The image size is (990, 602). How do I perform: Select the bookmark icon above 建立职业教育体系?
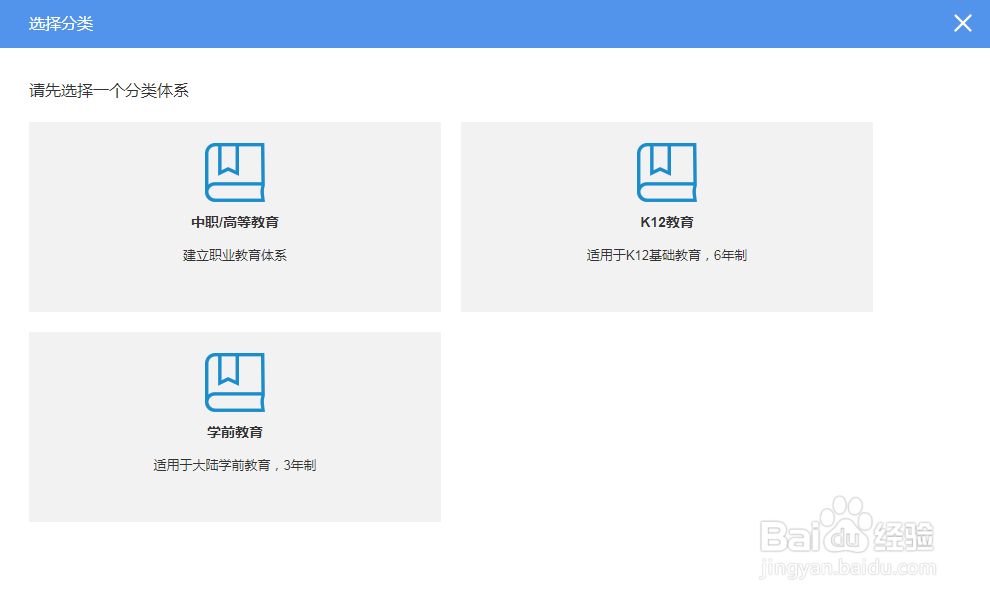[x=235, y=170]
